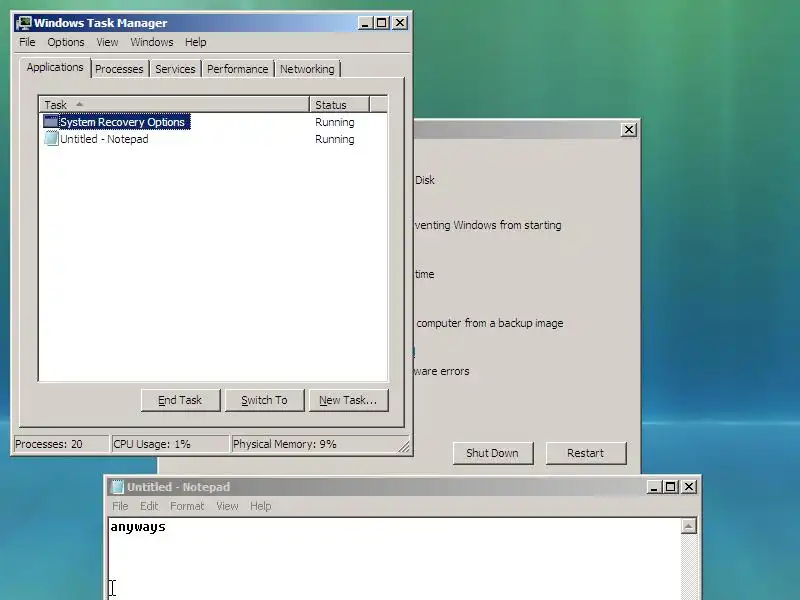
Task: Close the System Recovery Options dialog
Action: tap(629, 130)
